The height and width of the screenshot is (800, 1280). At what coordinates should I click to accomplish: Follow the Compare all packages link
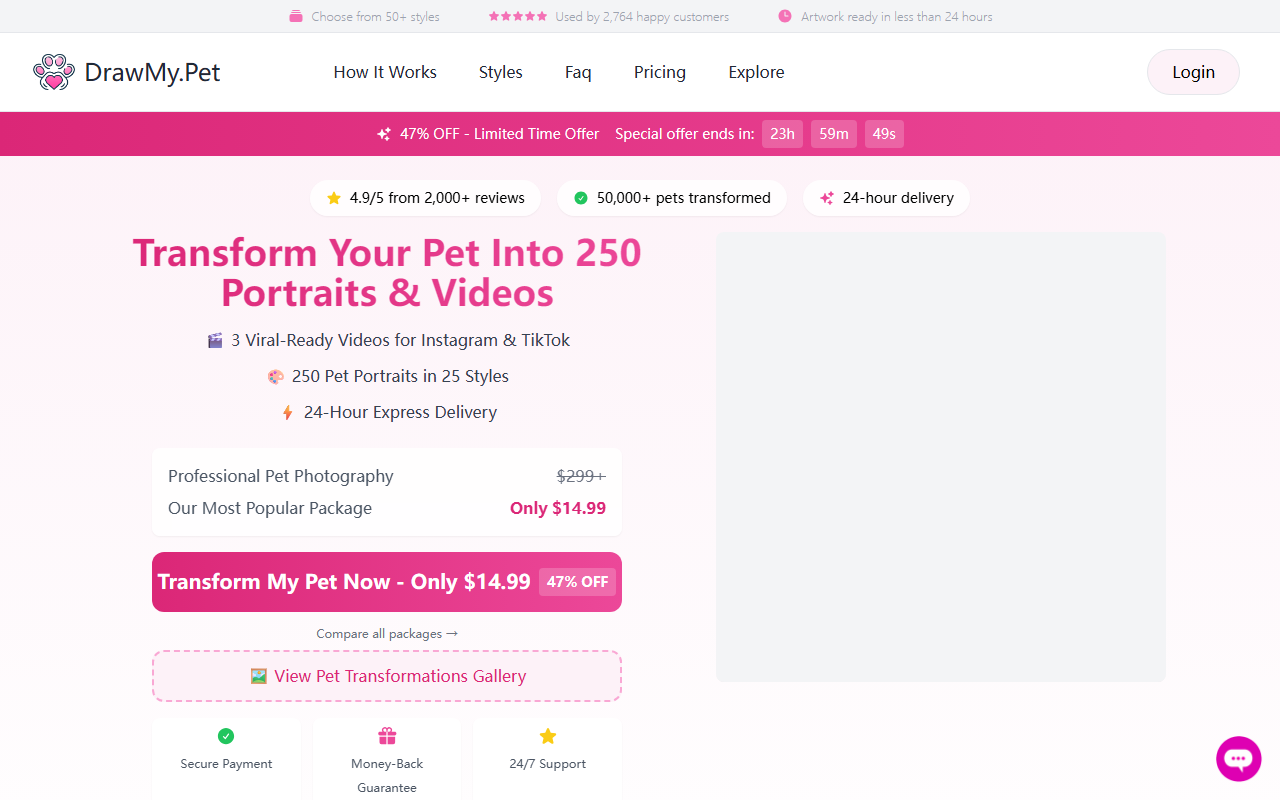point(387,633)
